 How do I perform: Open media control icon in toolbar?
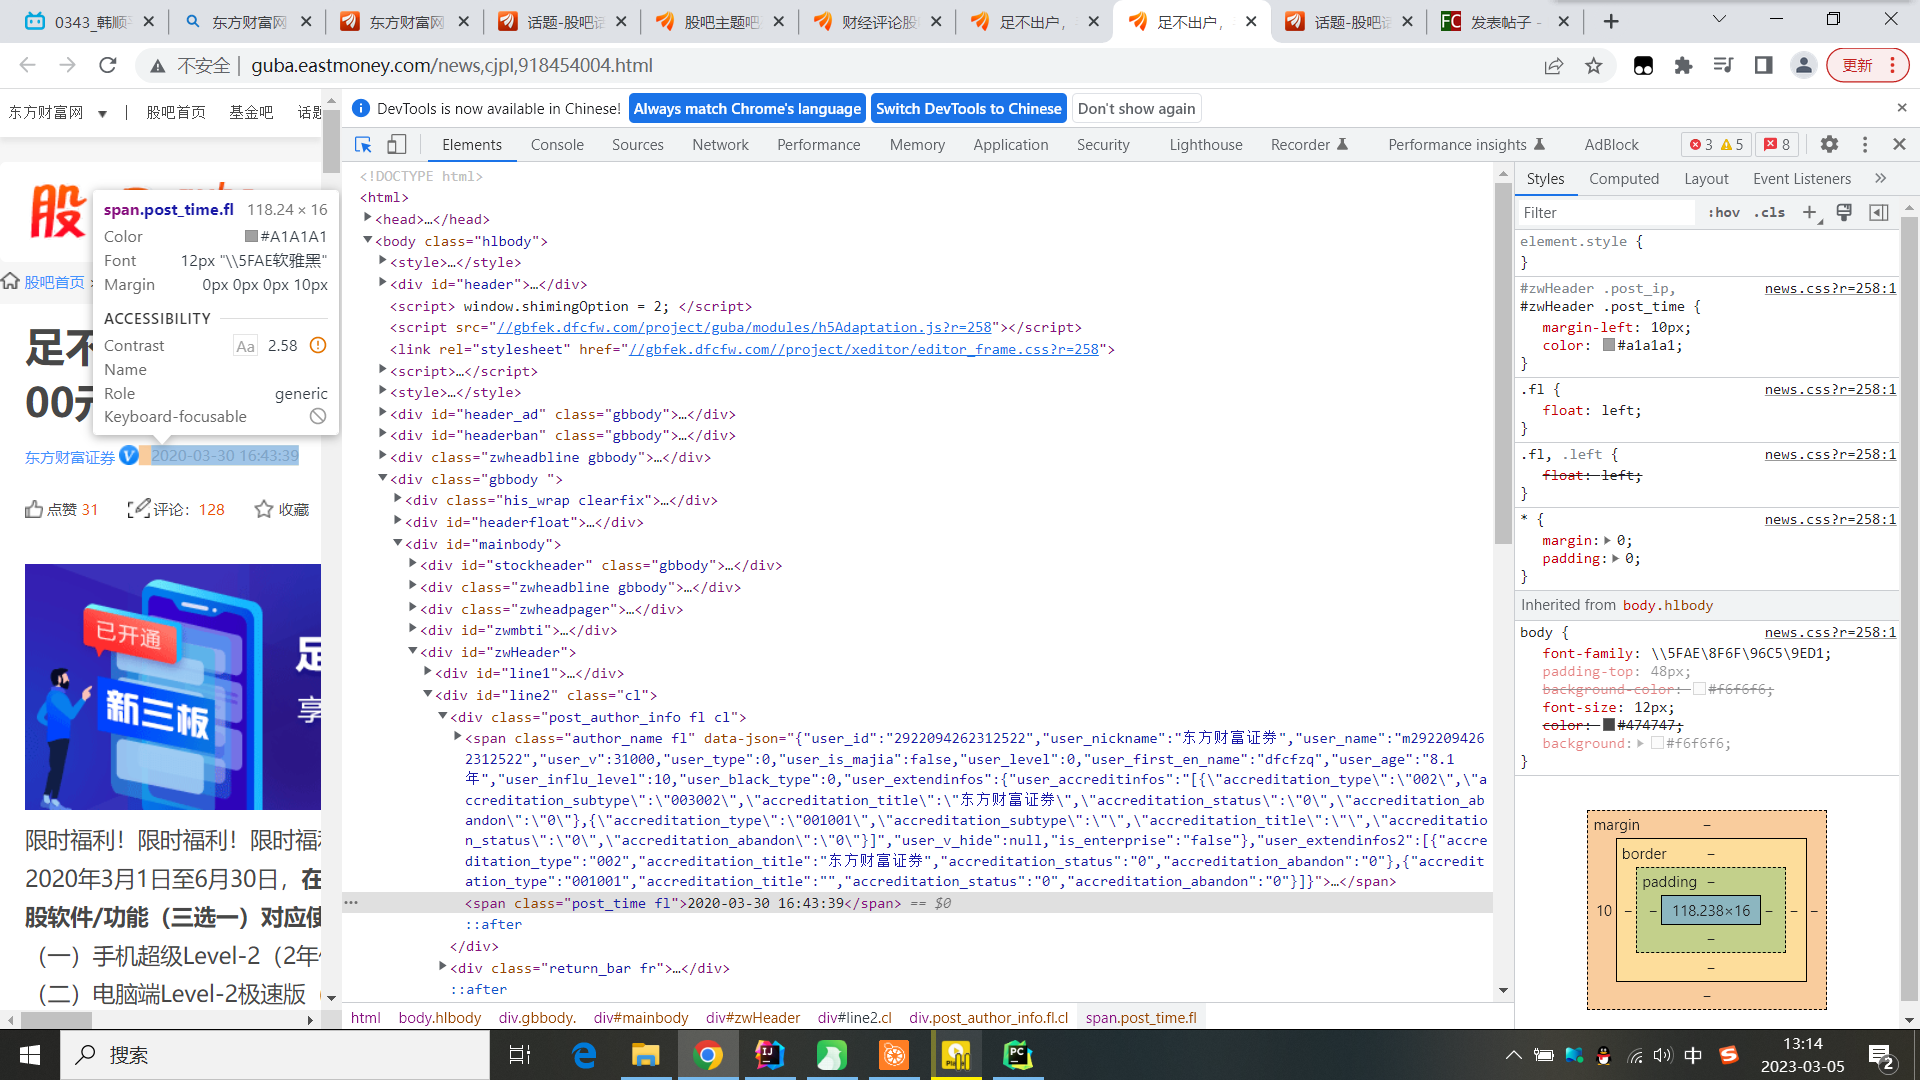click(1724, 65)
